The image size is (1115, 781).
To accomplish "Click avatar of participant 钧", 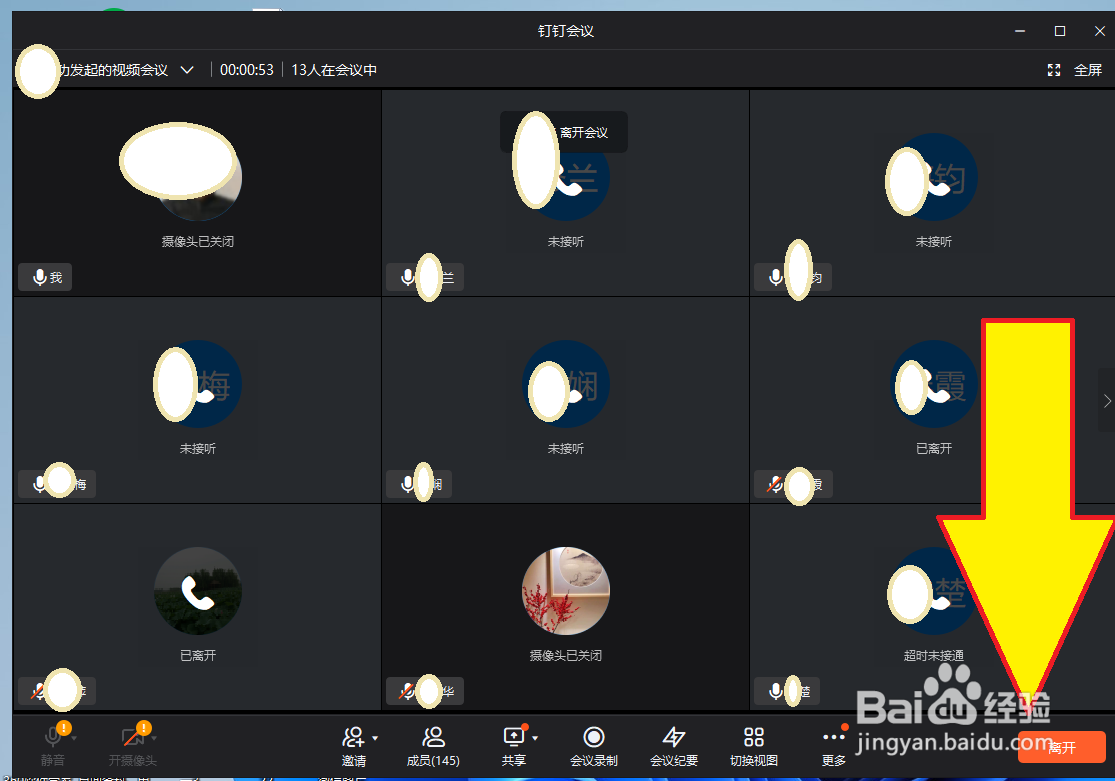I will (934, 177).
